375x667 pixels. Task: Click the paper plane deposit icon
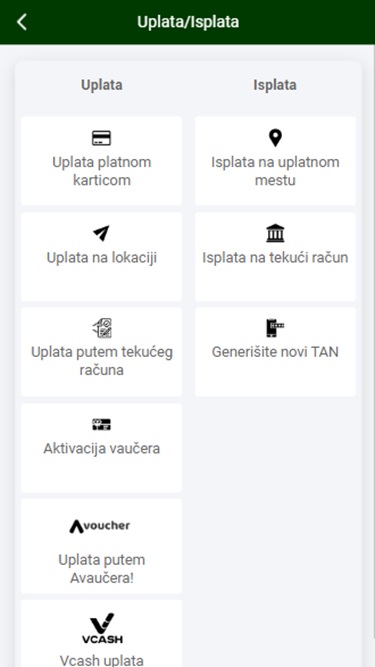coord(101,234)
